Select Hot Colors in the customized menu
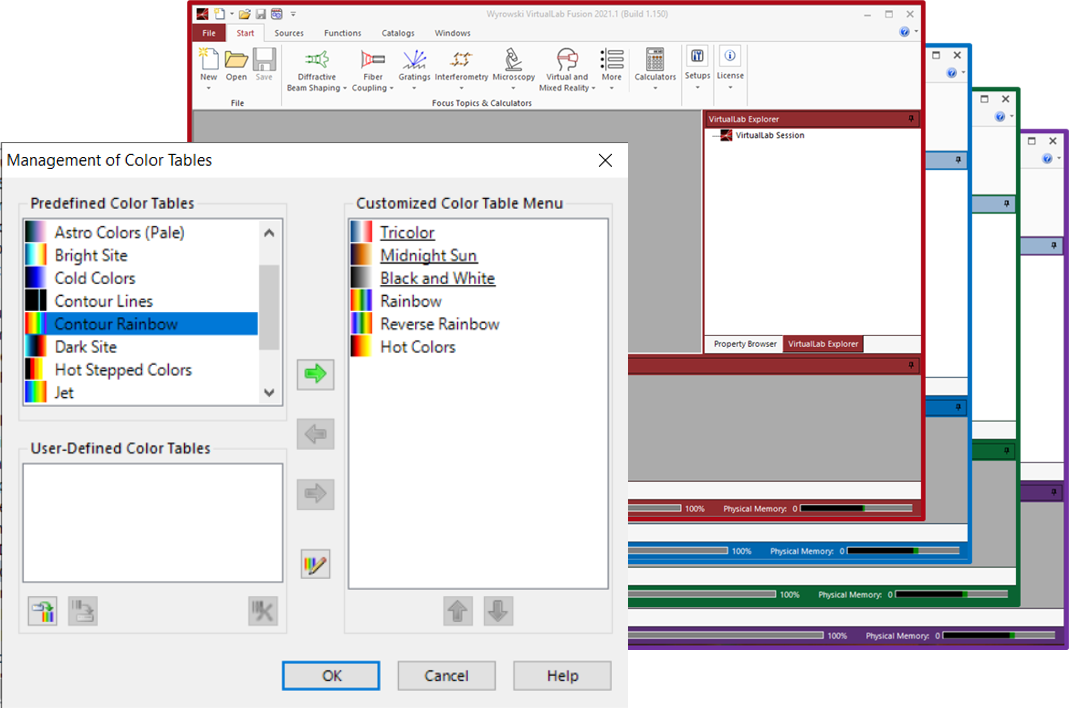Viewport: 1069px width, 708px height. [x=418, y=346]
